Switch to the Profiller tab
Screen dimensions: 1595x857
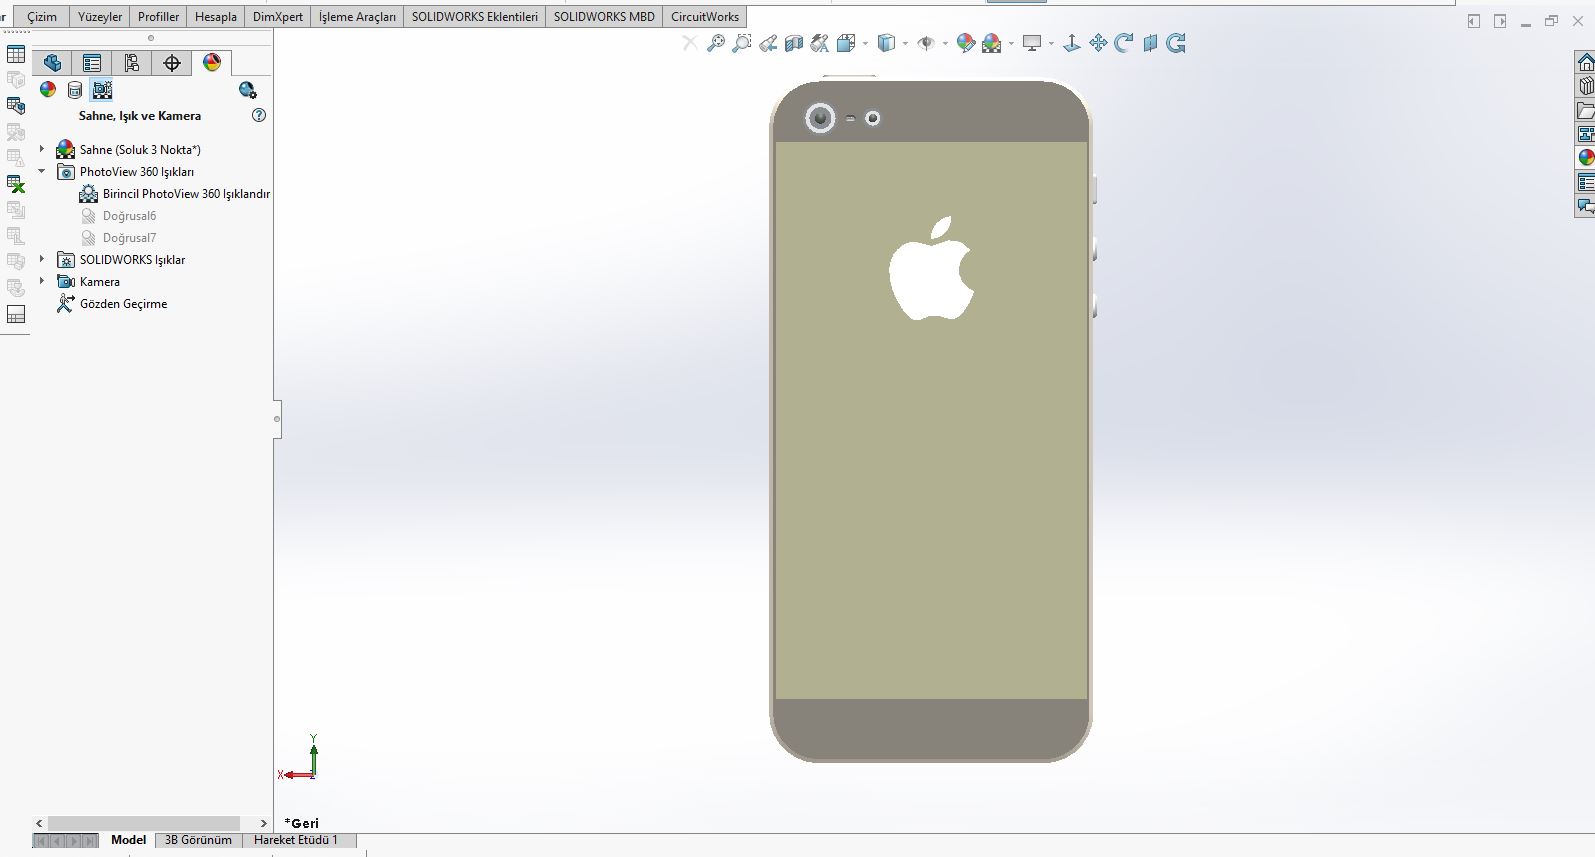158,17
